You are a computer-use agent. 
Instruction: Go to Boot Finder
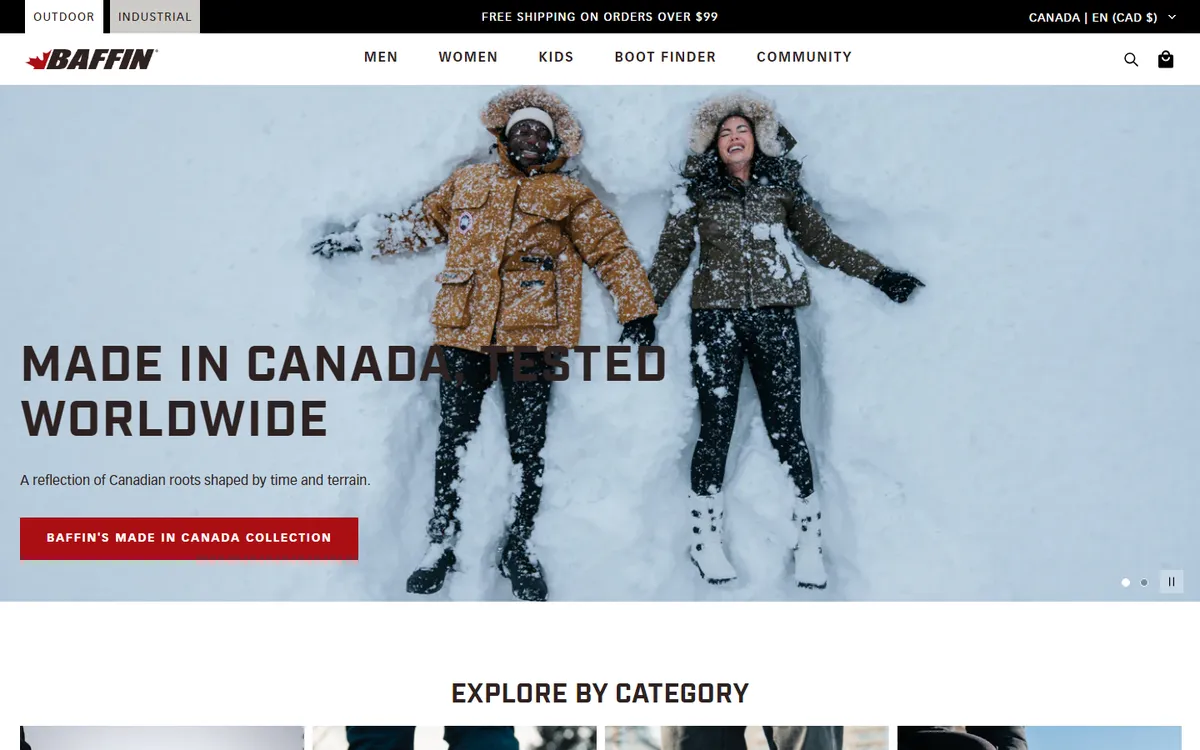click(x=665, y=57)
